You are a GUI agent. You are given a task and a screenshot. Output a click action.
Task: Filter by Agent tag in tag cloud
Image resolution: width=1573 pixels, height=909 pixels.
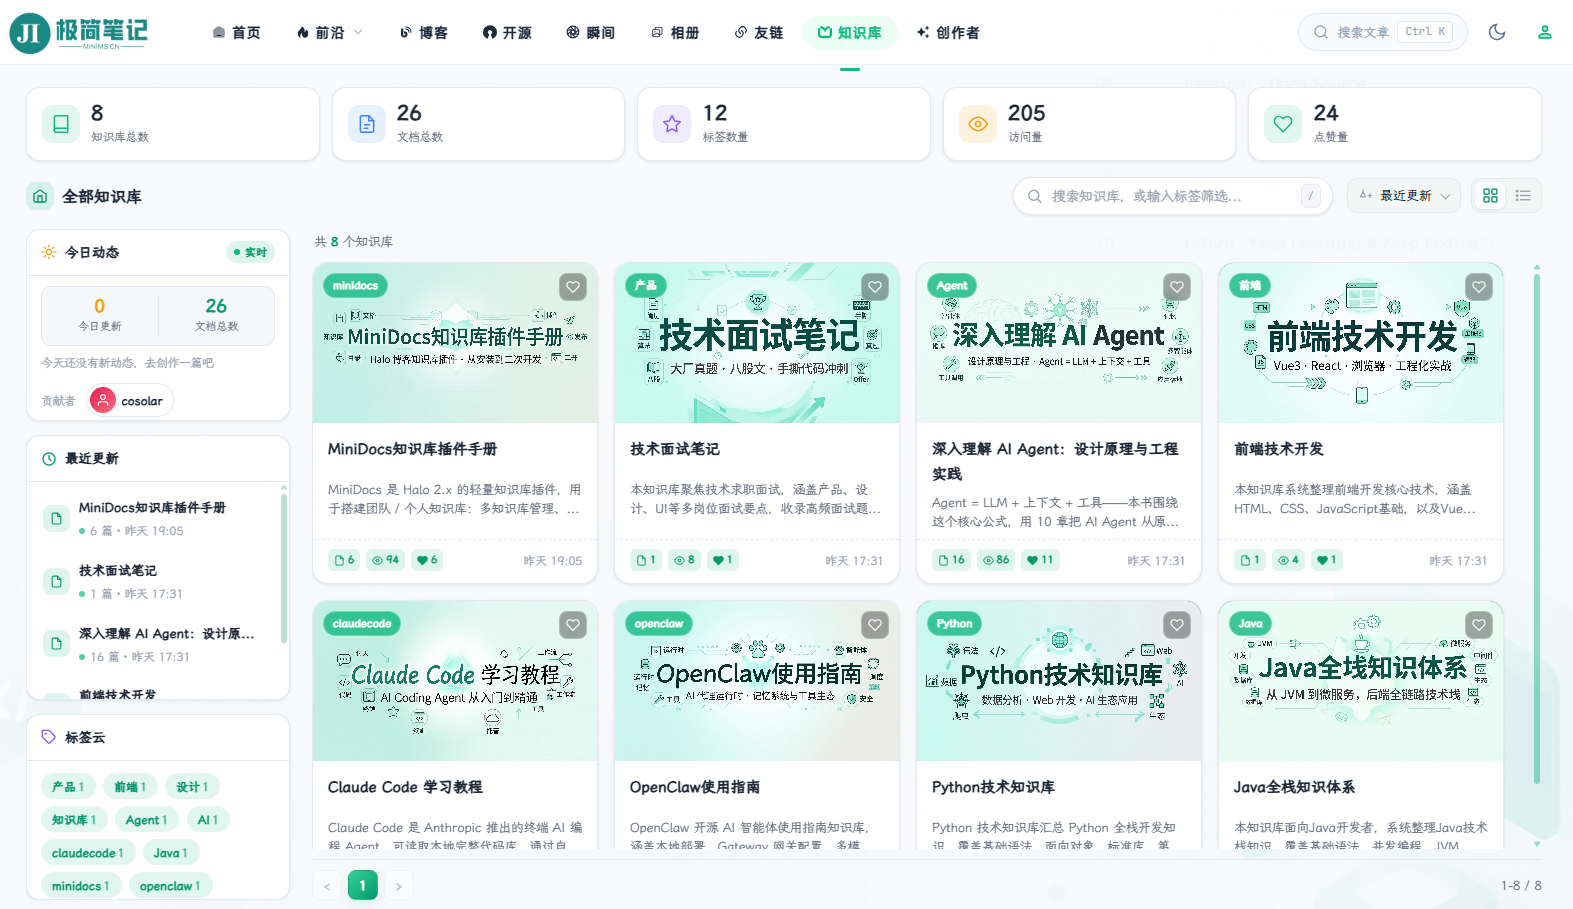146,820
